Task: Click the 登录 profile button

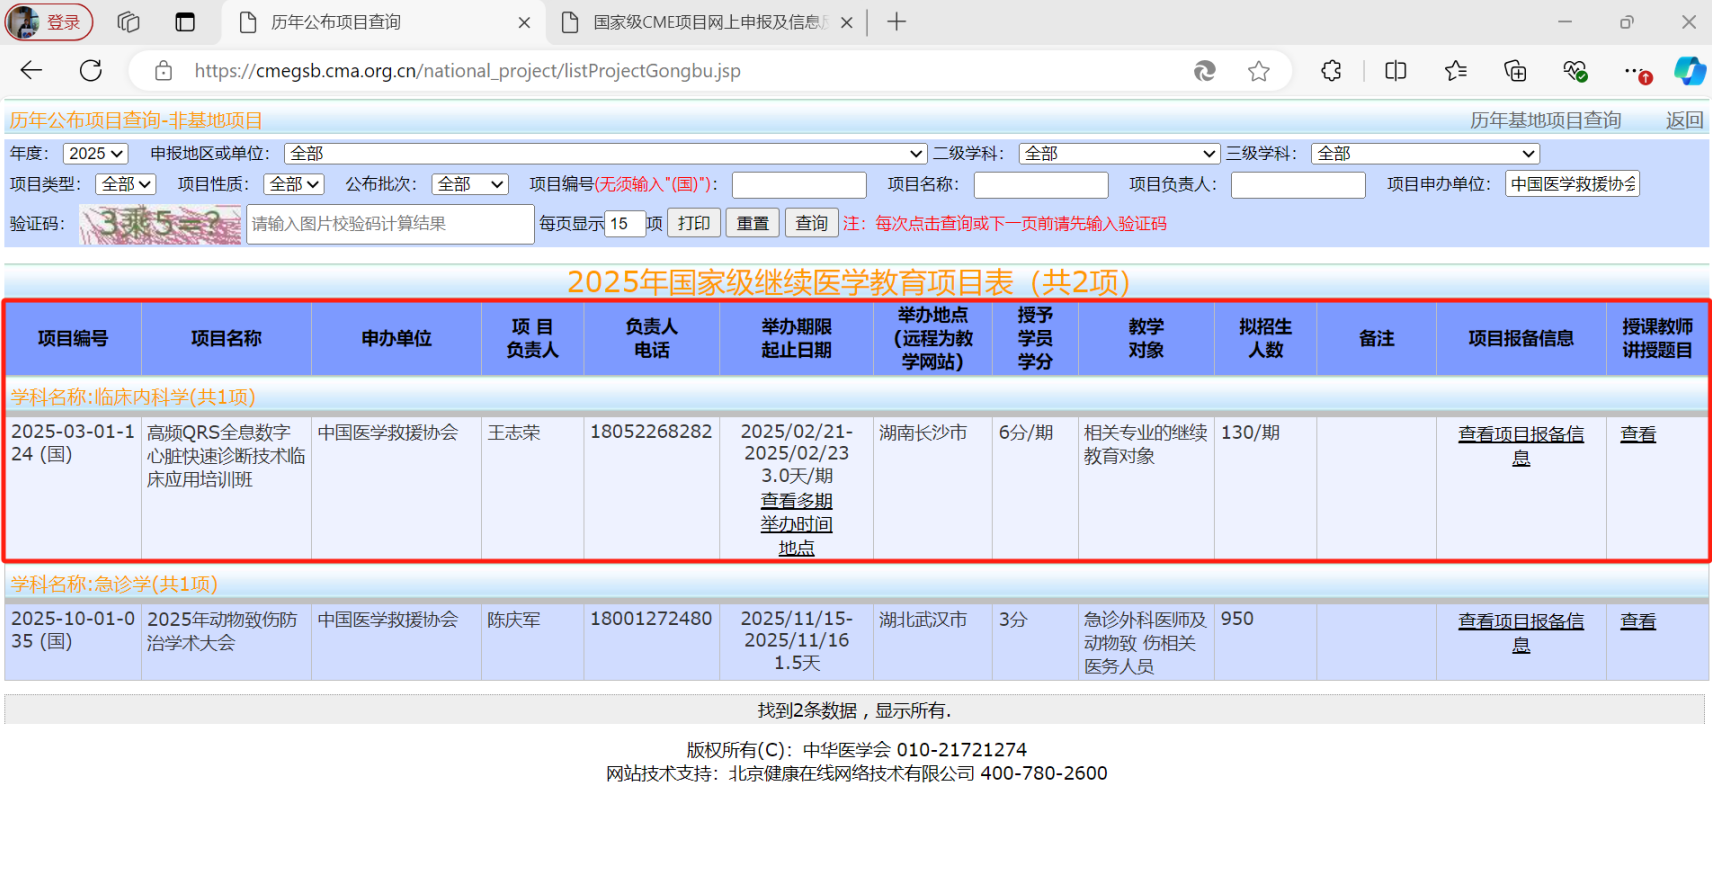Action: pos(50,22)
